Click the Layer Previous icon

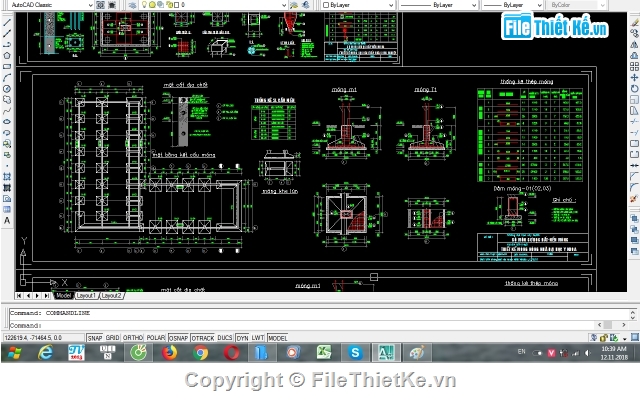pyautogui.click(x=305, y=5)
